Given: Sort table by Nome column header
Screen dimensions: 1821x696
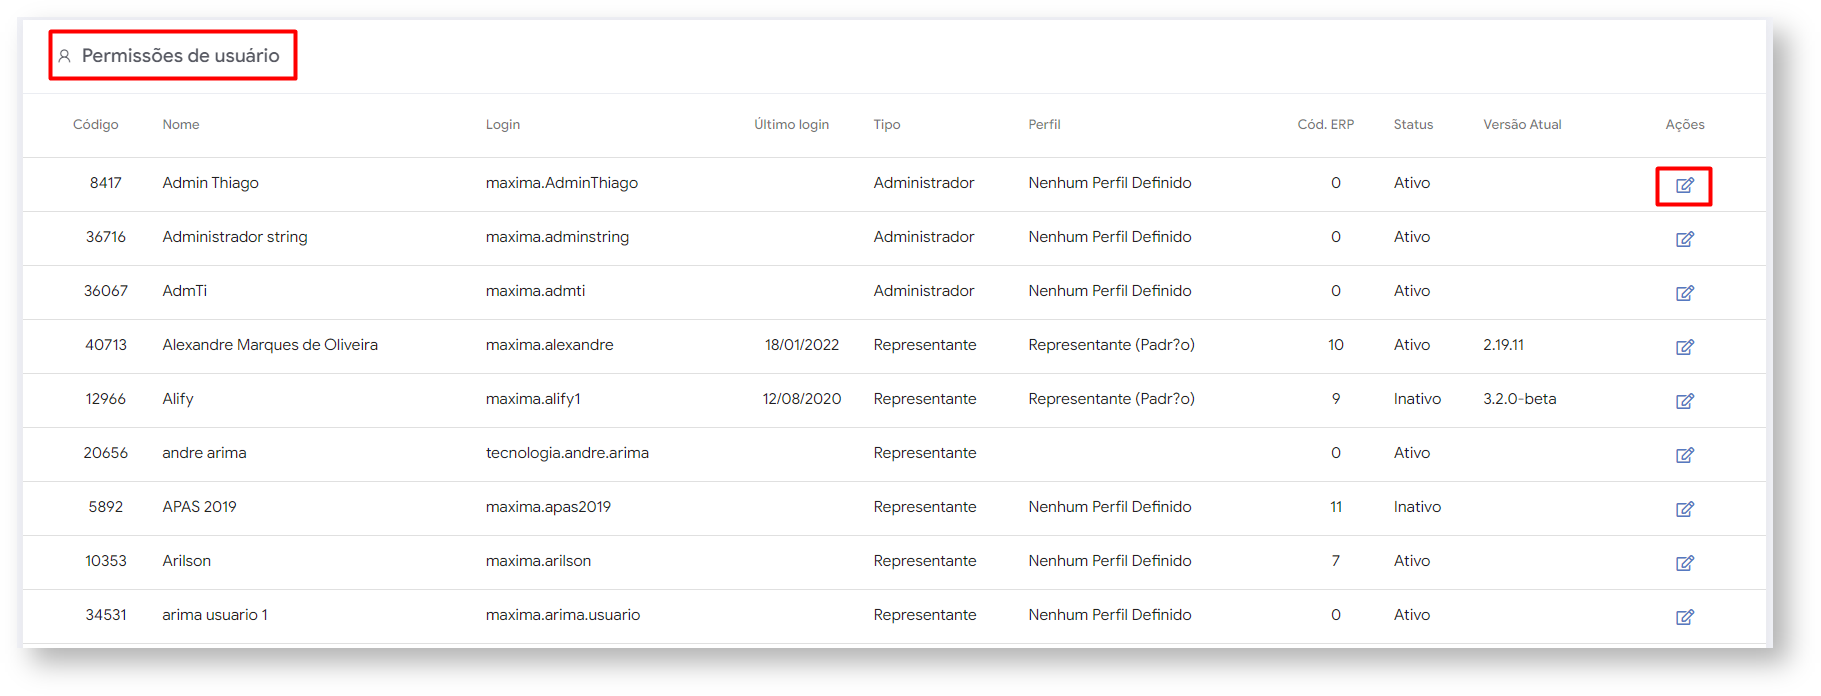Looking at the screenshot, I should [x=181, y=124].
